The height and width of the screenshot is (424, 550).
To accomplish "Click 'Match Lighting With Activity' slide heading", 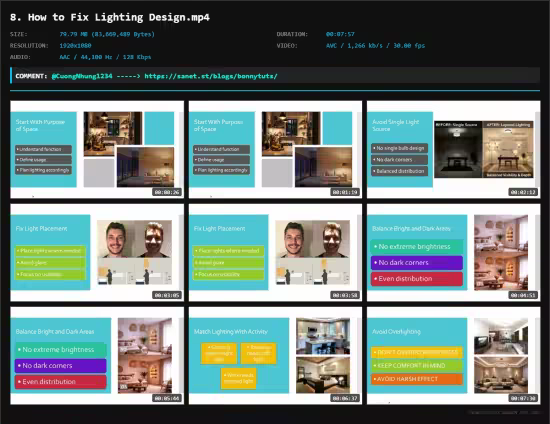I will 230,331.
